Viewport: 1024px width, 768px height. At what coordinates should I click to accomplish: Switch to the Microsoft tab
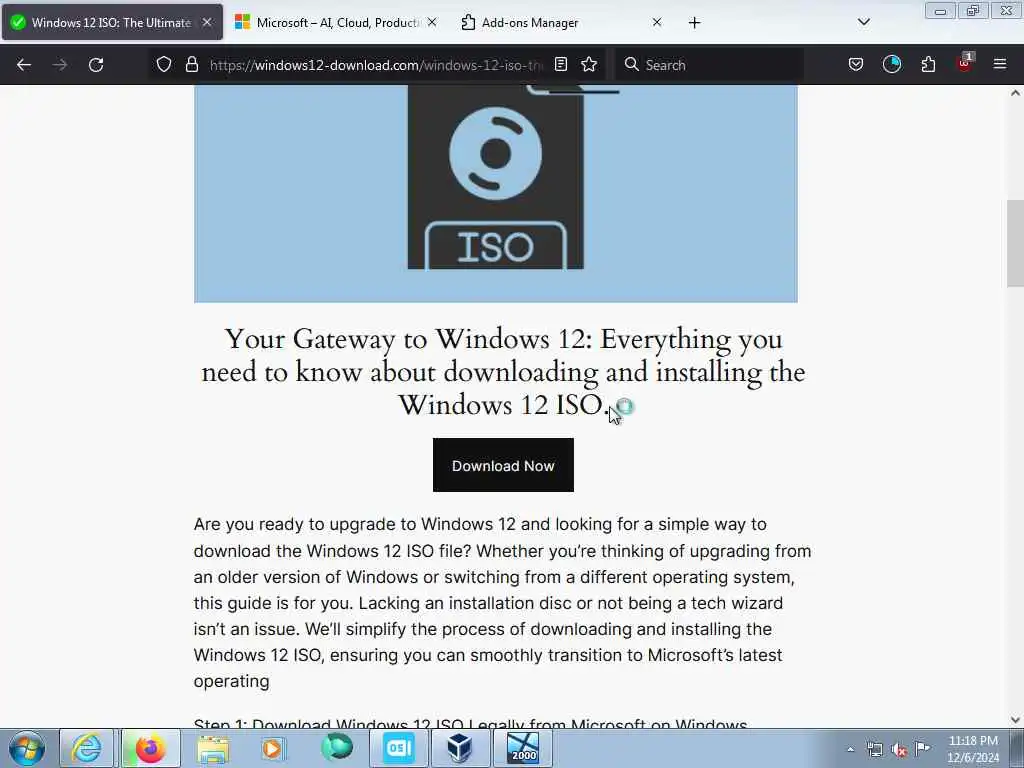pos(336,23)
